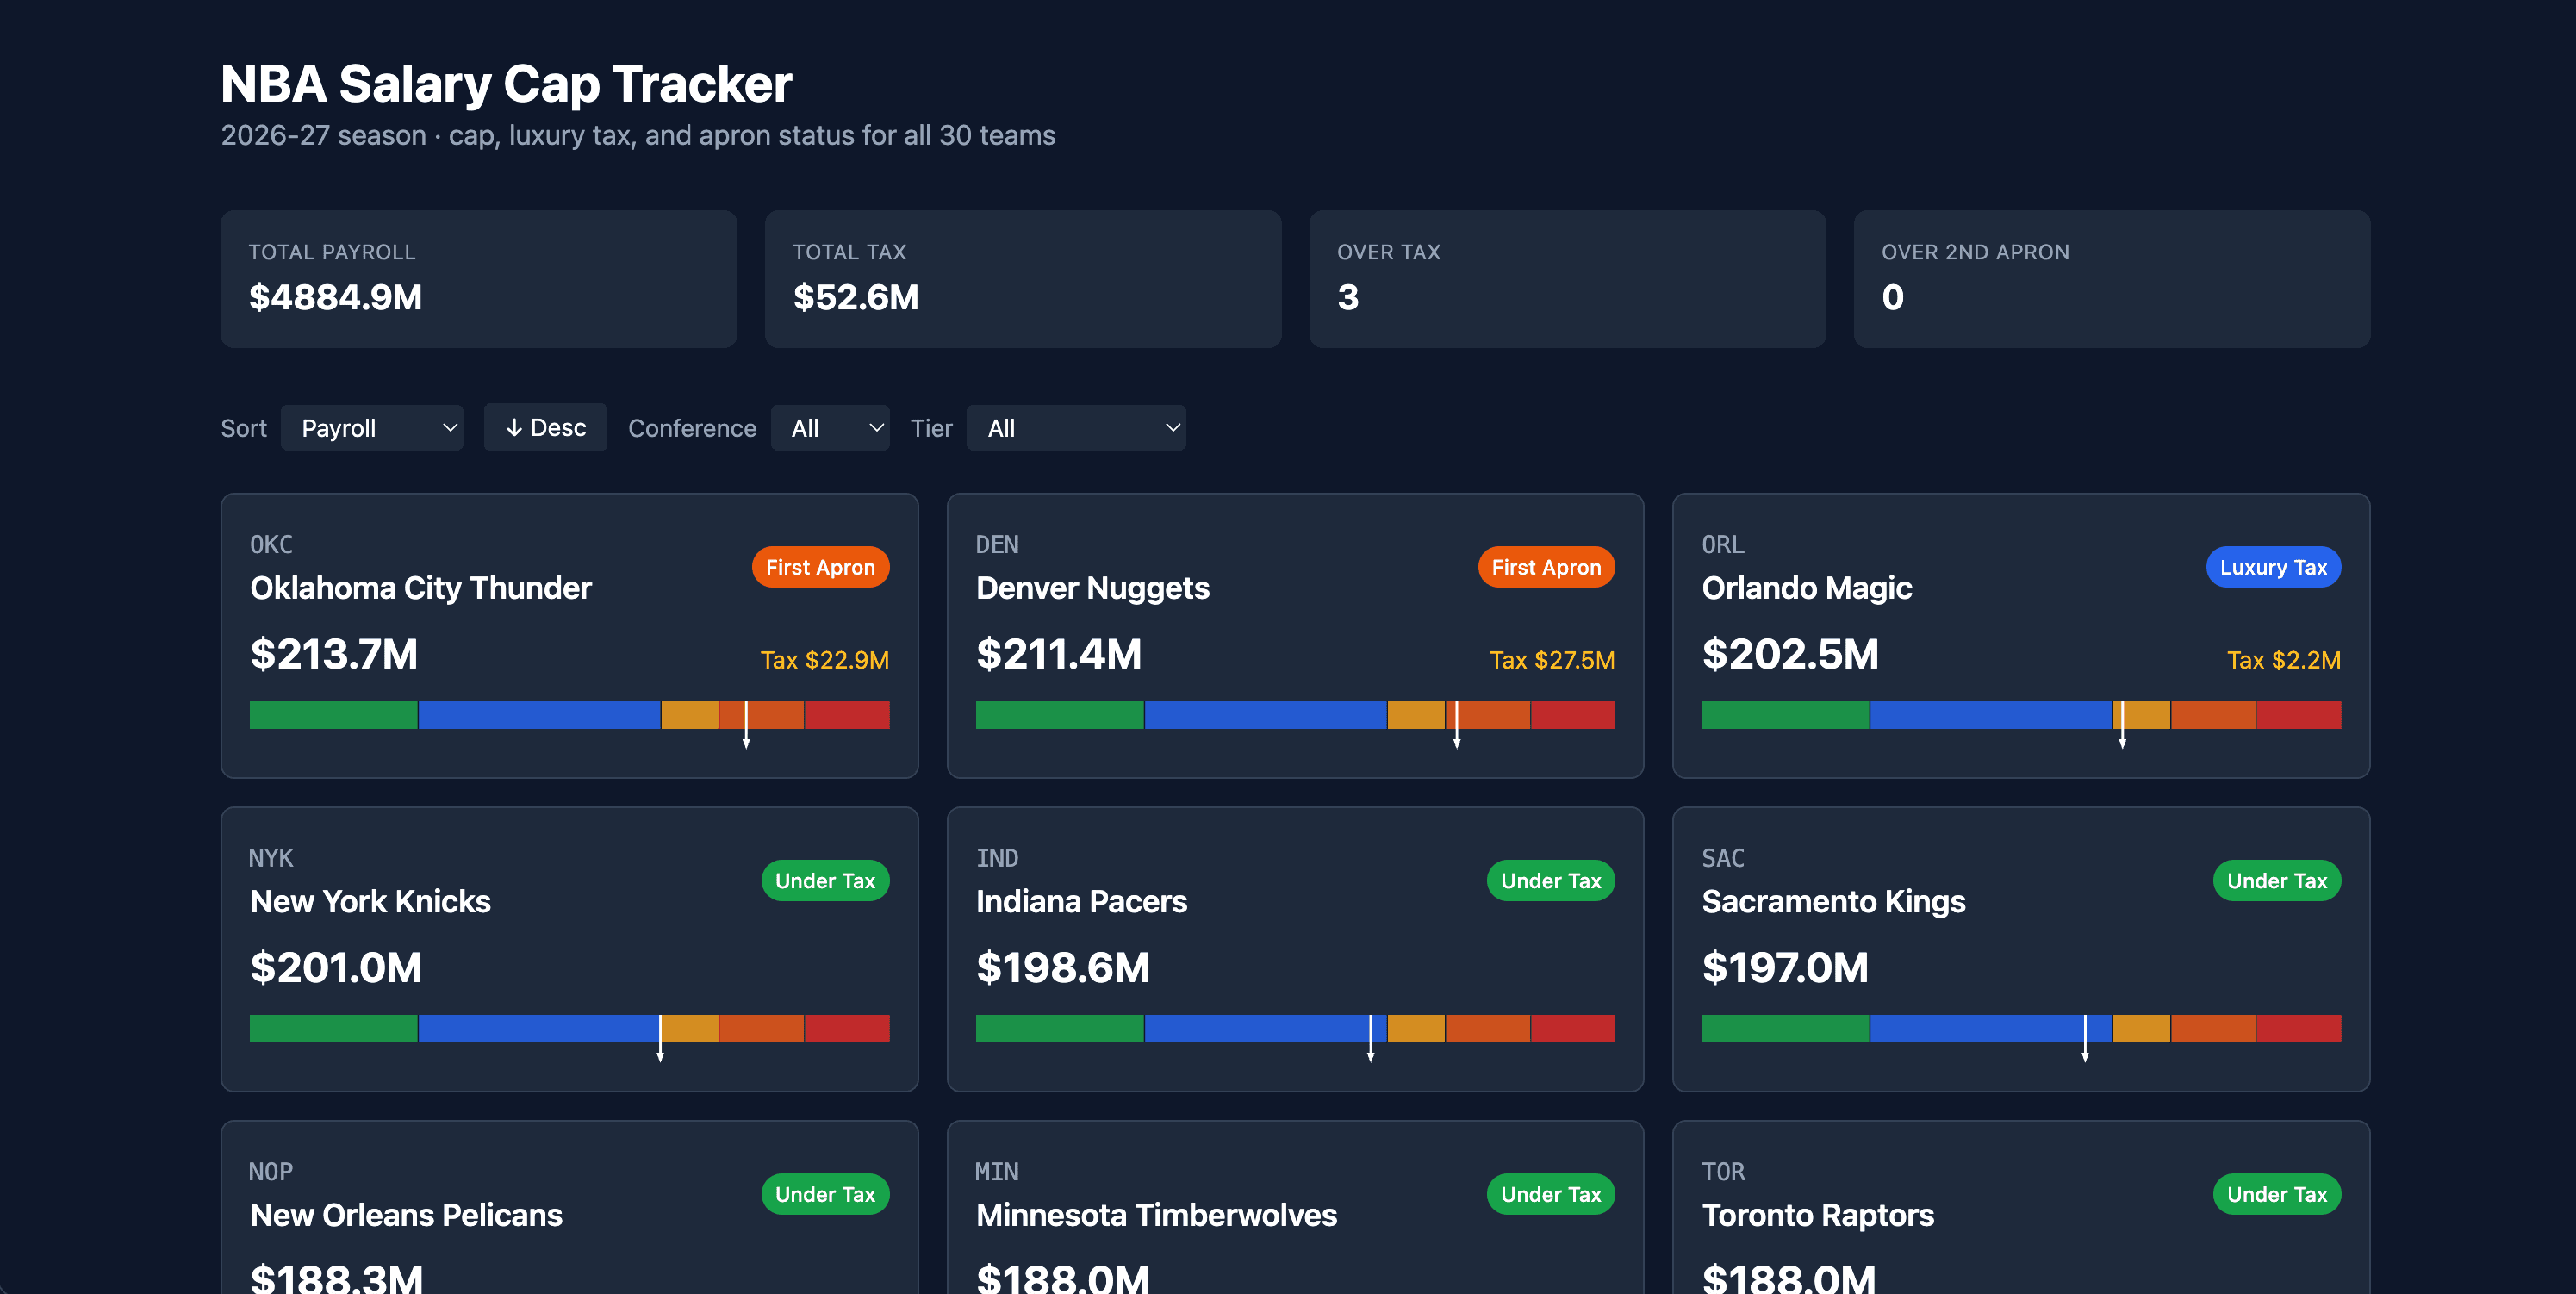Click the Under Tax badge on New Orleans Pelicans
2576x1294 pixels.
point(825,1194)
